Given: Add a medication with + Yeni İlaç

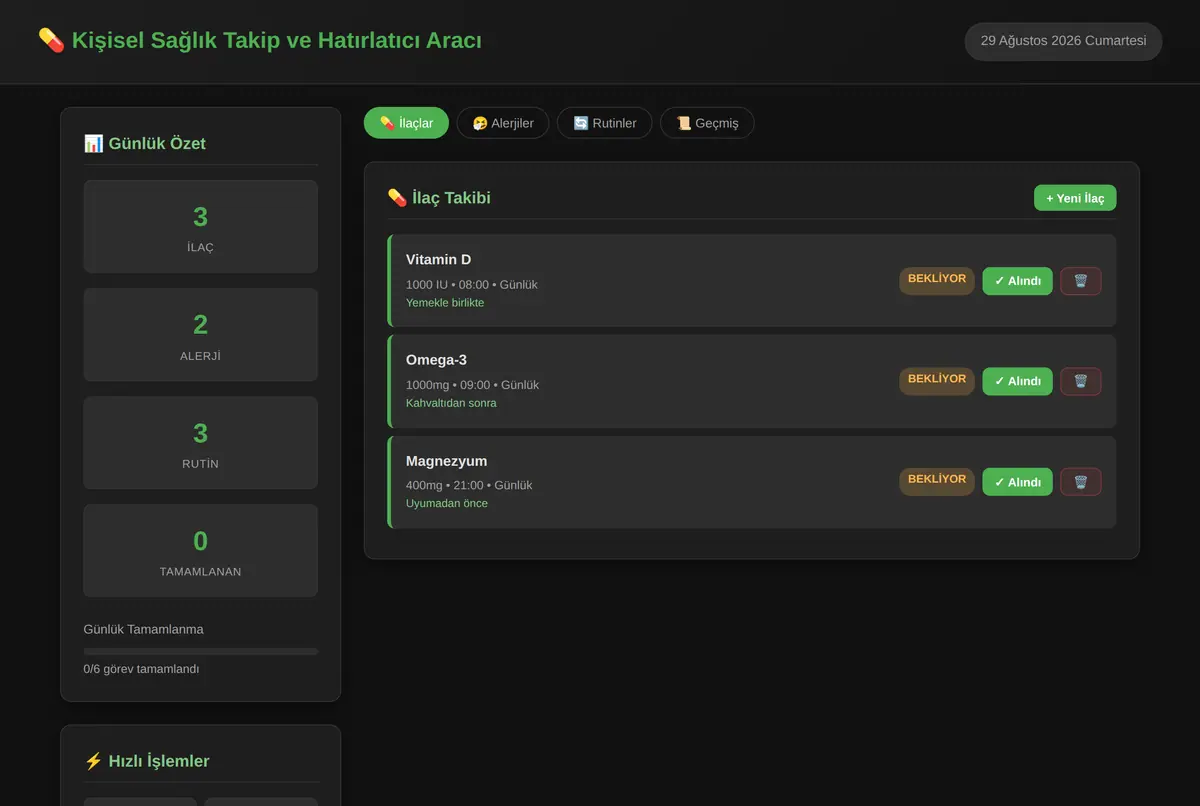Looking at the screenshot, I should [x=1075, y=198].
